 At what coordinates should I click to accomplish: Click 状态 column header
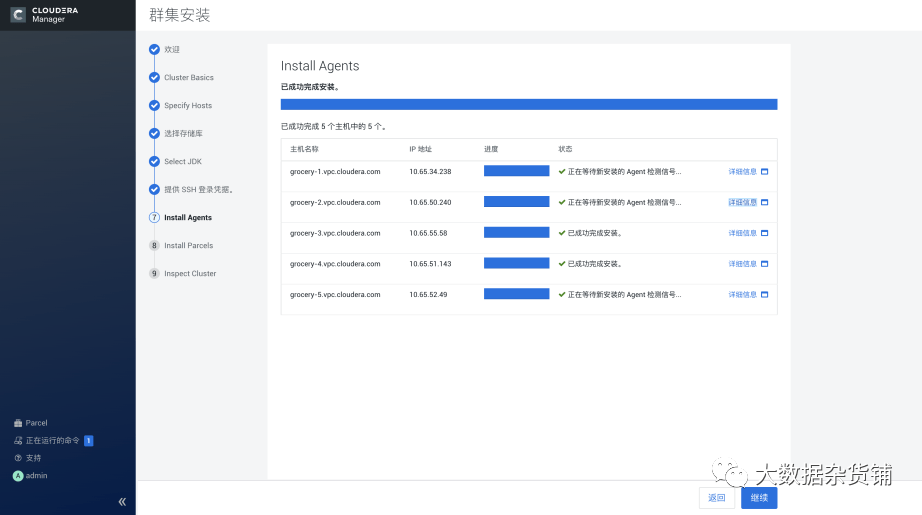pyautogui.click(x=565, y=149)
